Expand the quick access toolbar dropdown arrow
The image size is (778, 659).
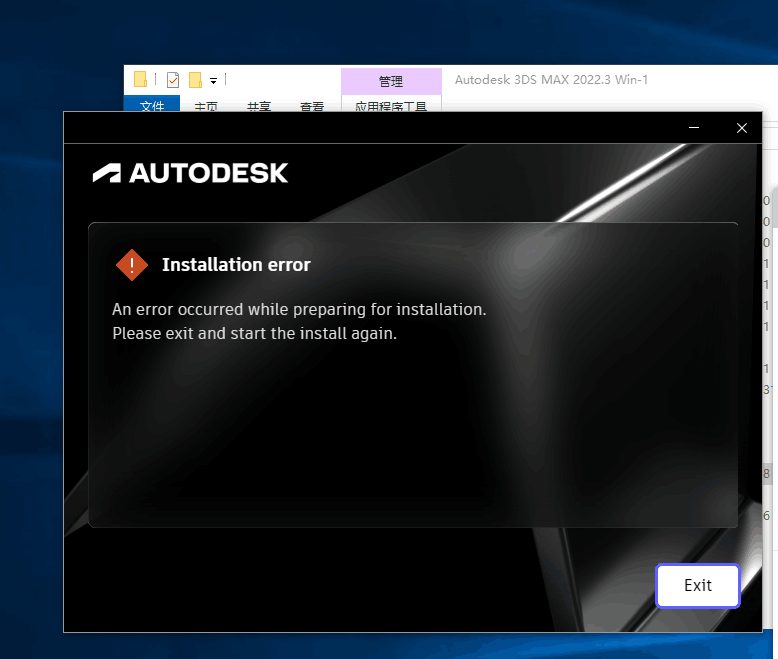pyautogui.click(x=213, y=80)
